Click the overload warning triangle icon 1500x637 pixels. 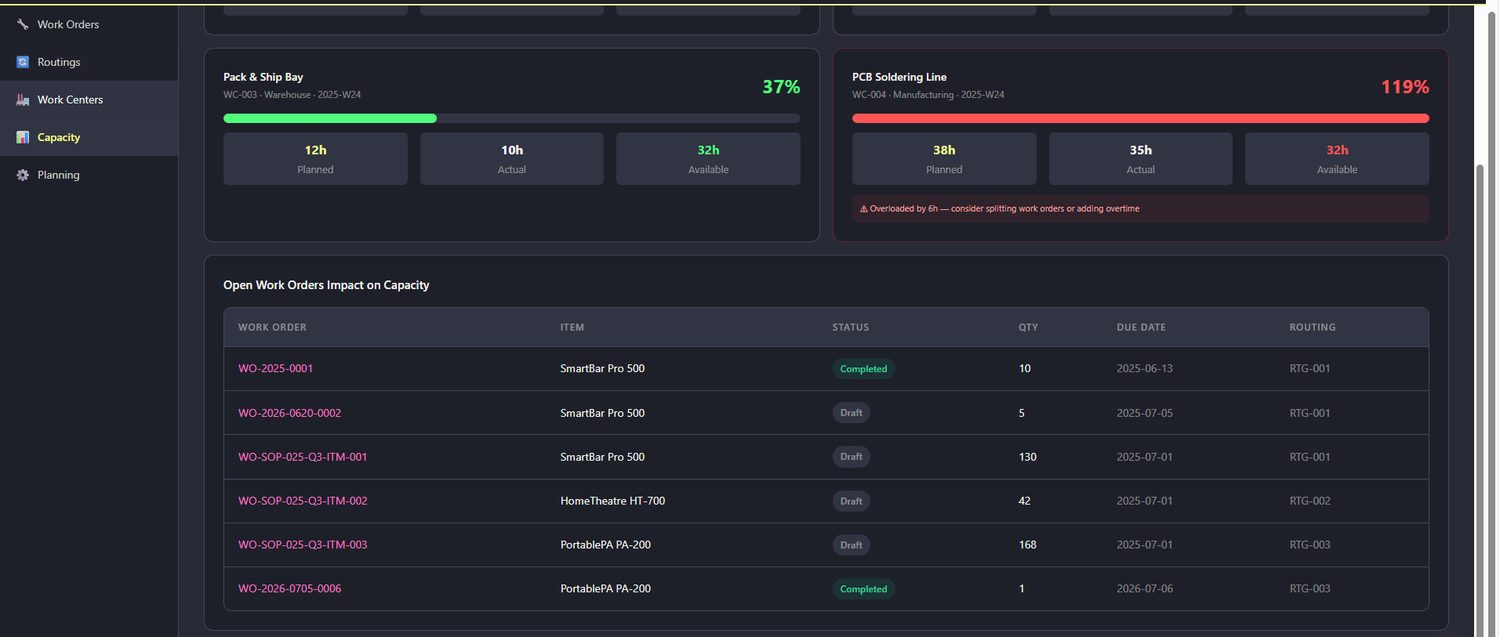point(864,209)
